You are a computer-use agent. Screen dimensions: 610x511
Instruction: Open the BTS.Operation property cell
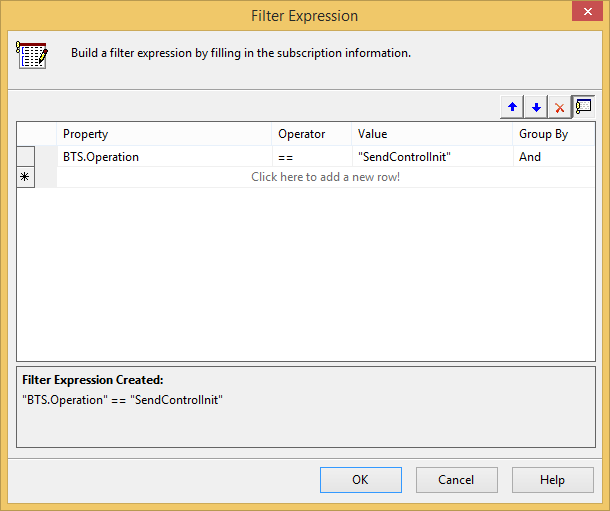(x=164, y=157)
